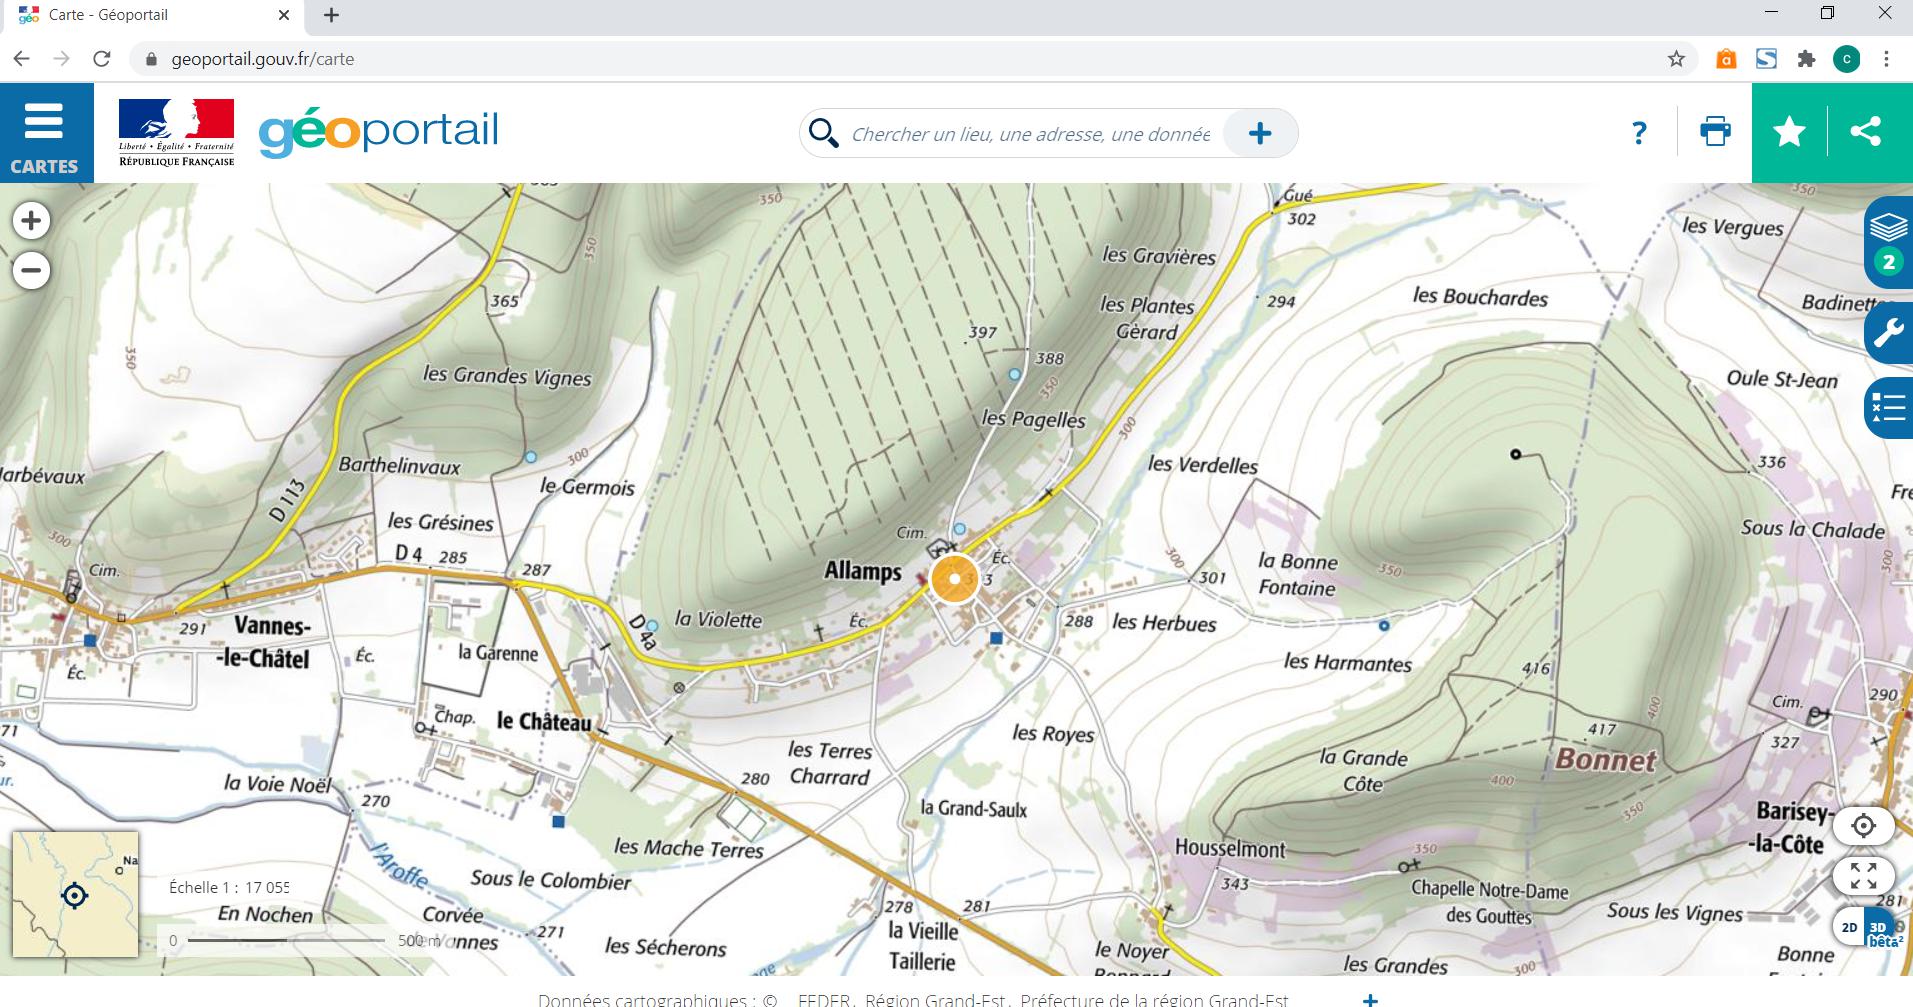The height and width of the screenshot is (1007, 1913).
Task: Bookmark this page with star
Action: click(x=1676, y=59)
